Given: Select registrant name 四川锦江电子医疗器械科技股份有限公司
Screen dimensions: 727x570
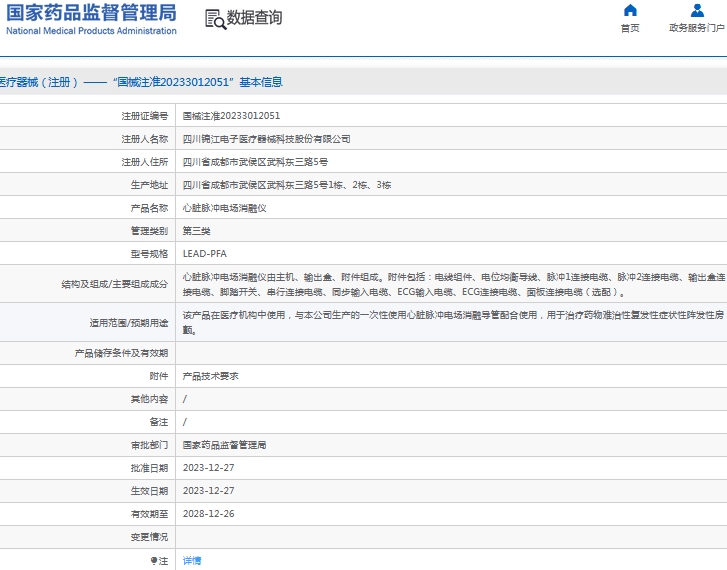Looking at the screenshot, I should [267, 139].
